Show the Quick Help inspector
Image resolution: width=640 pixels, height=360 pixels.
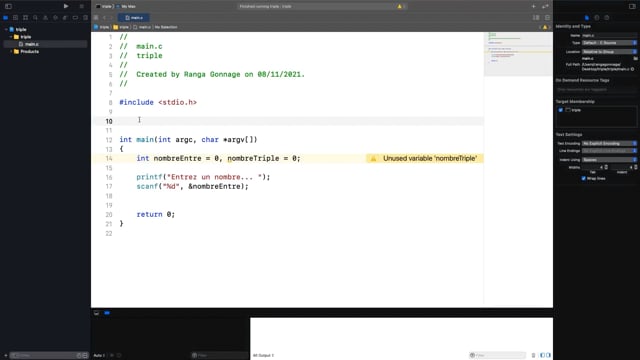607,18
